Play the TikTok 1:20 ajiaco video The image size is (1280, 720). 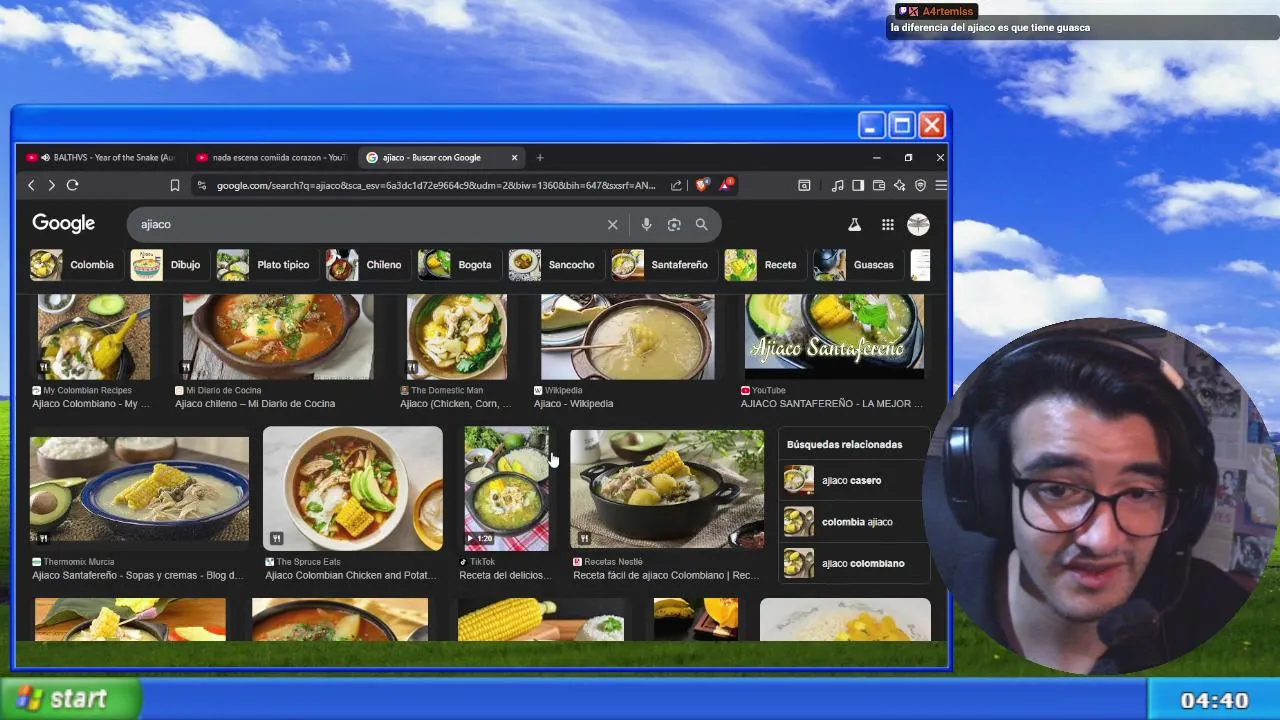pos(506,489)
